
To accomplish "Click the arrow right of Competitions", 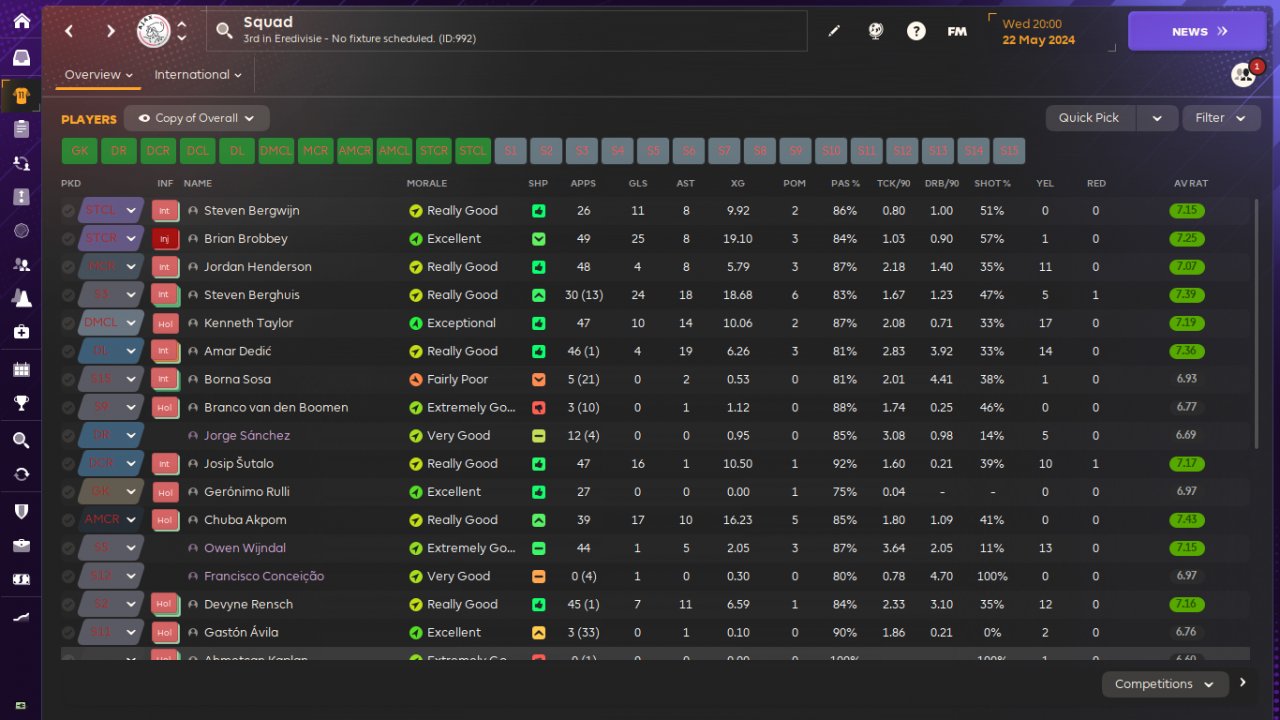I will (1243, 683).
